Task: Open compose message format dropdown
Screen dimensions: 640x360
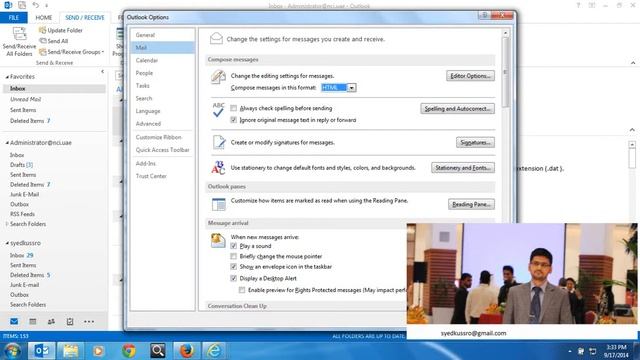Action: tap(351, 88)
